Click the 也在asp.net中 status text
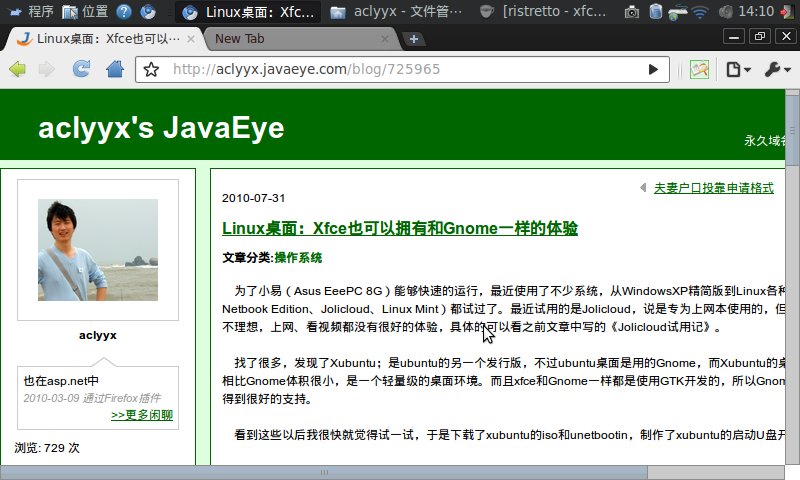The width and height of the screenshot is (800, 480). [x=61, y=381]
